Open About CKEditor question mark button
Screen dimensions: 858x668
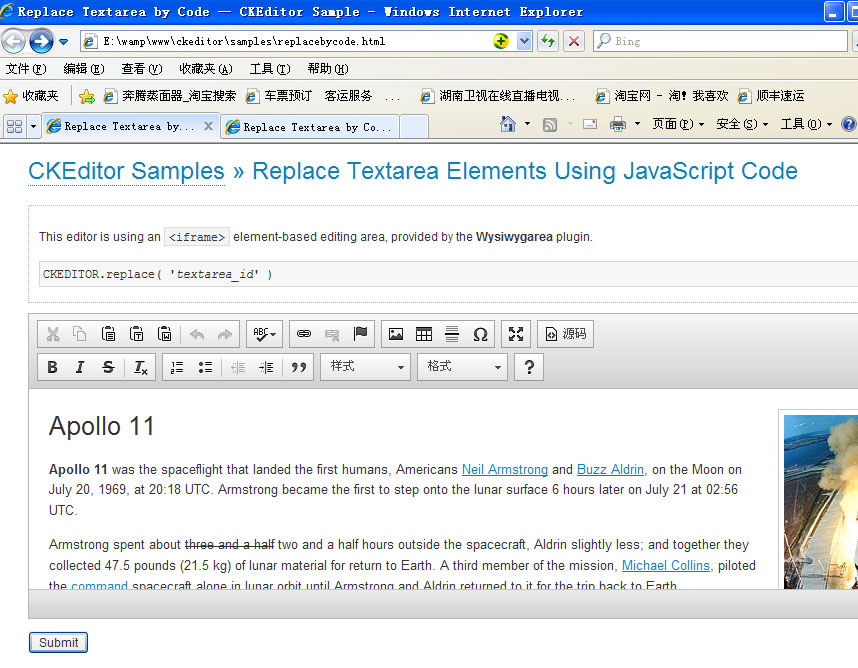click(x=529, y=367)
